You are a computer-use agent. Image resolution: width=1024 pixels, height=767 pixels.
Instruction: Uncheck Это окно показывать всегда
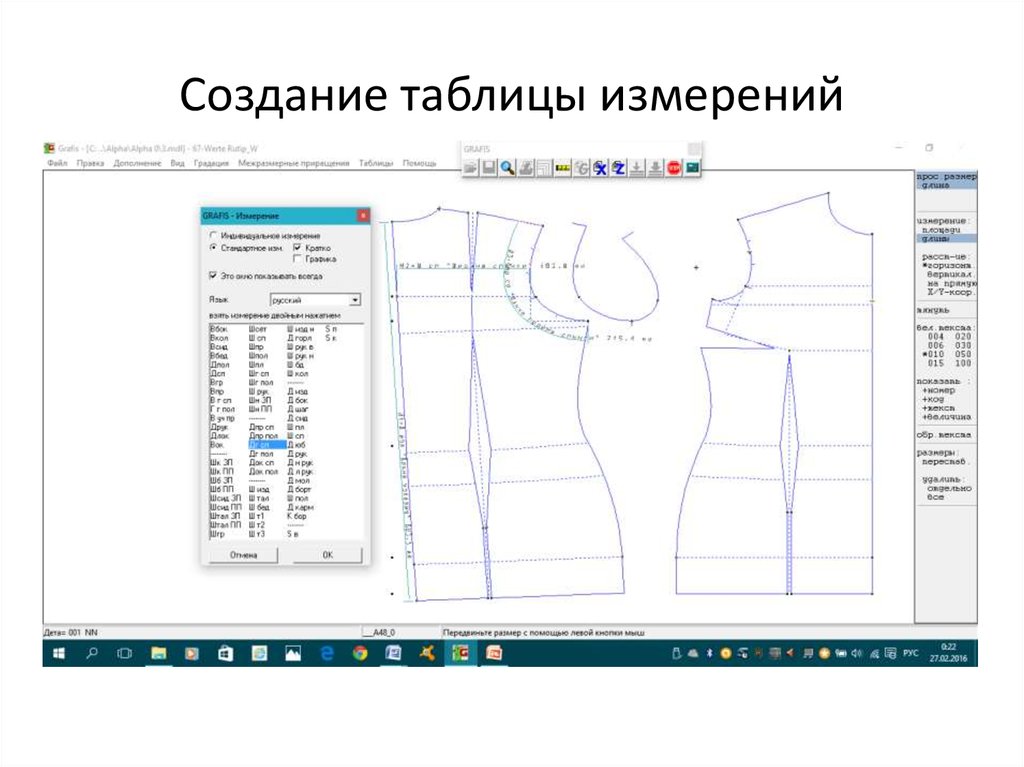pos(213,274)
